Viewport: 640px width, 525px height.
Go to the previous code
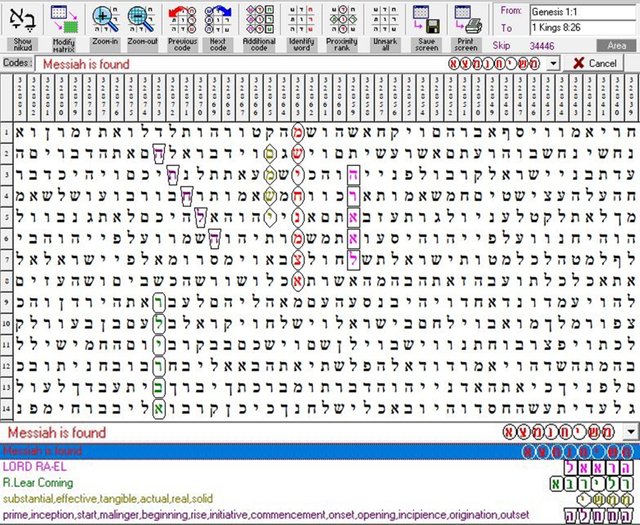183,20
